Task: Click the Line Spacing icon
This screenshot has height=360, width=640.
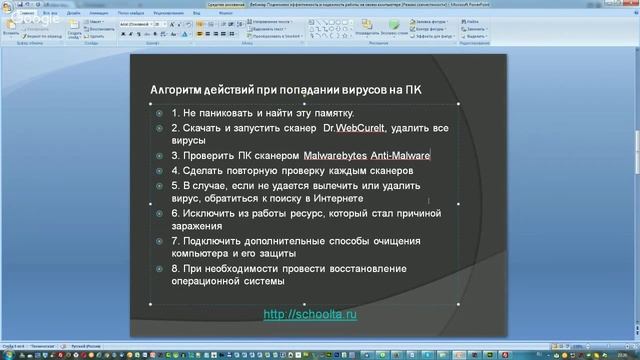Action: (x=240, y=24)
